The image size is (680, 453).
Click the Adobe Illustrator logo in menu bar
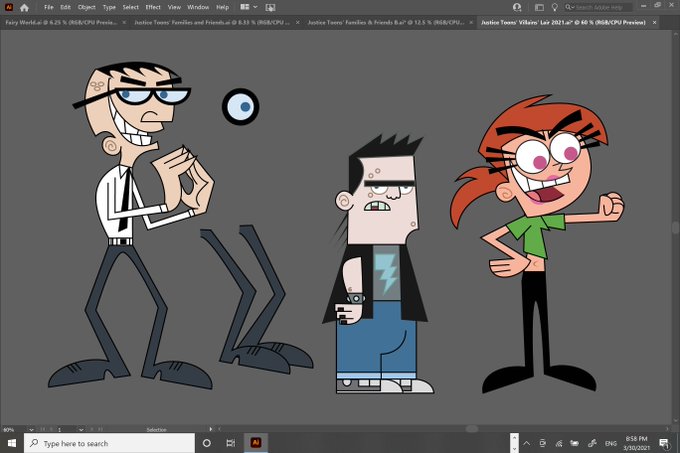[9, 7]
